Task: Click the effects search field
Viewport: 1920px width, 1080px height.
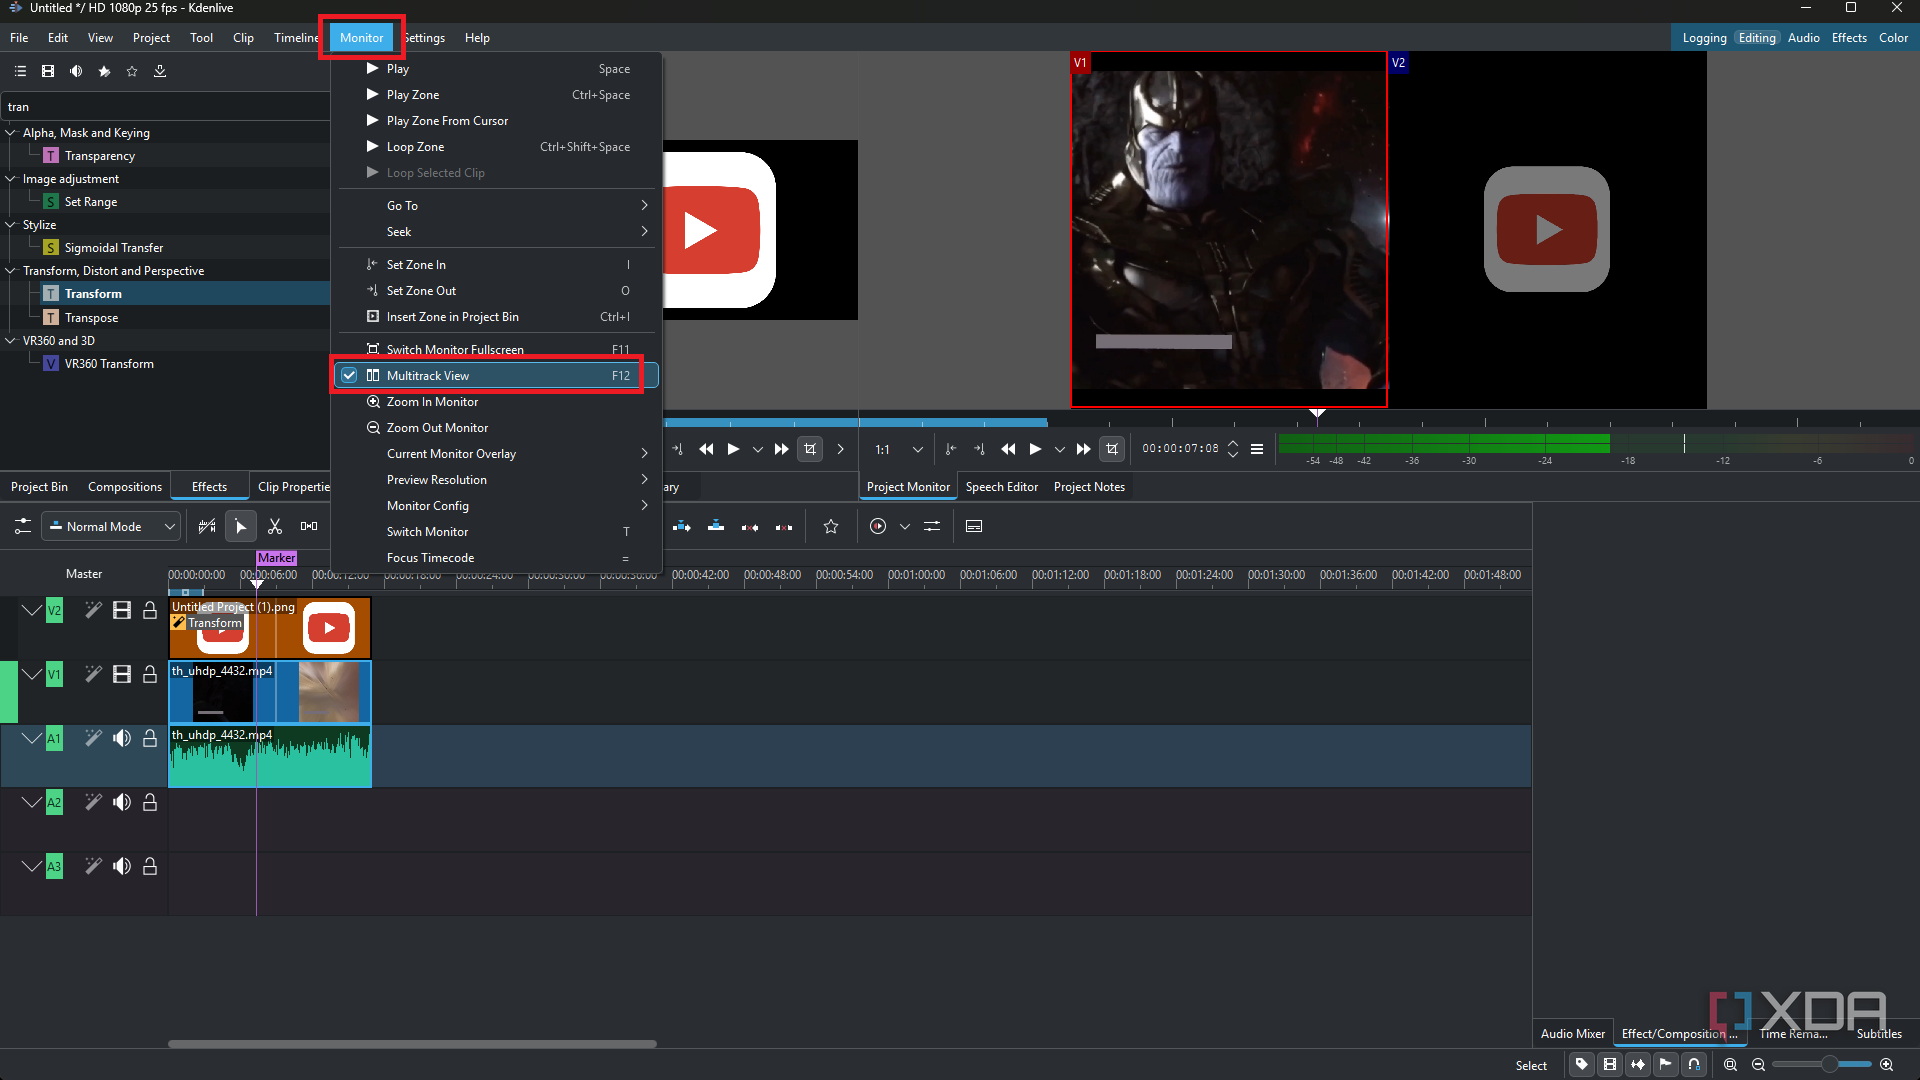Action: [x=165, y=106]
